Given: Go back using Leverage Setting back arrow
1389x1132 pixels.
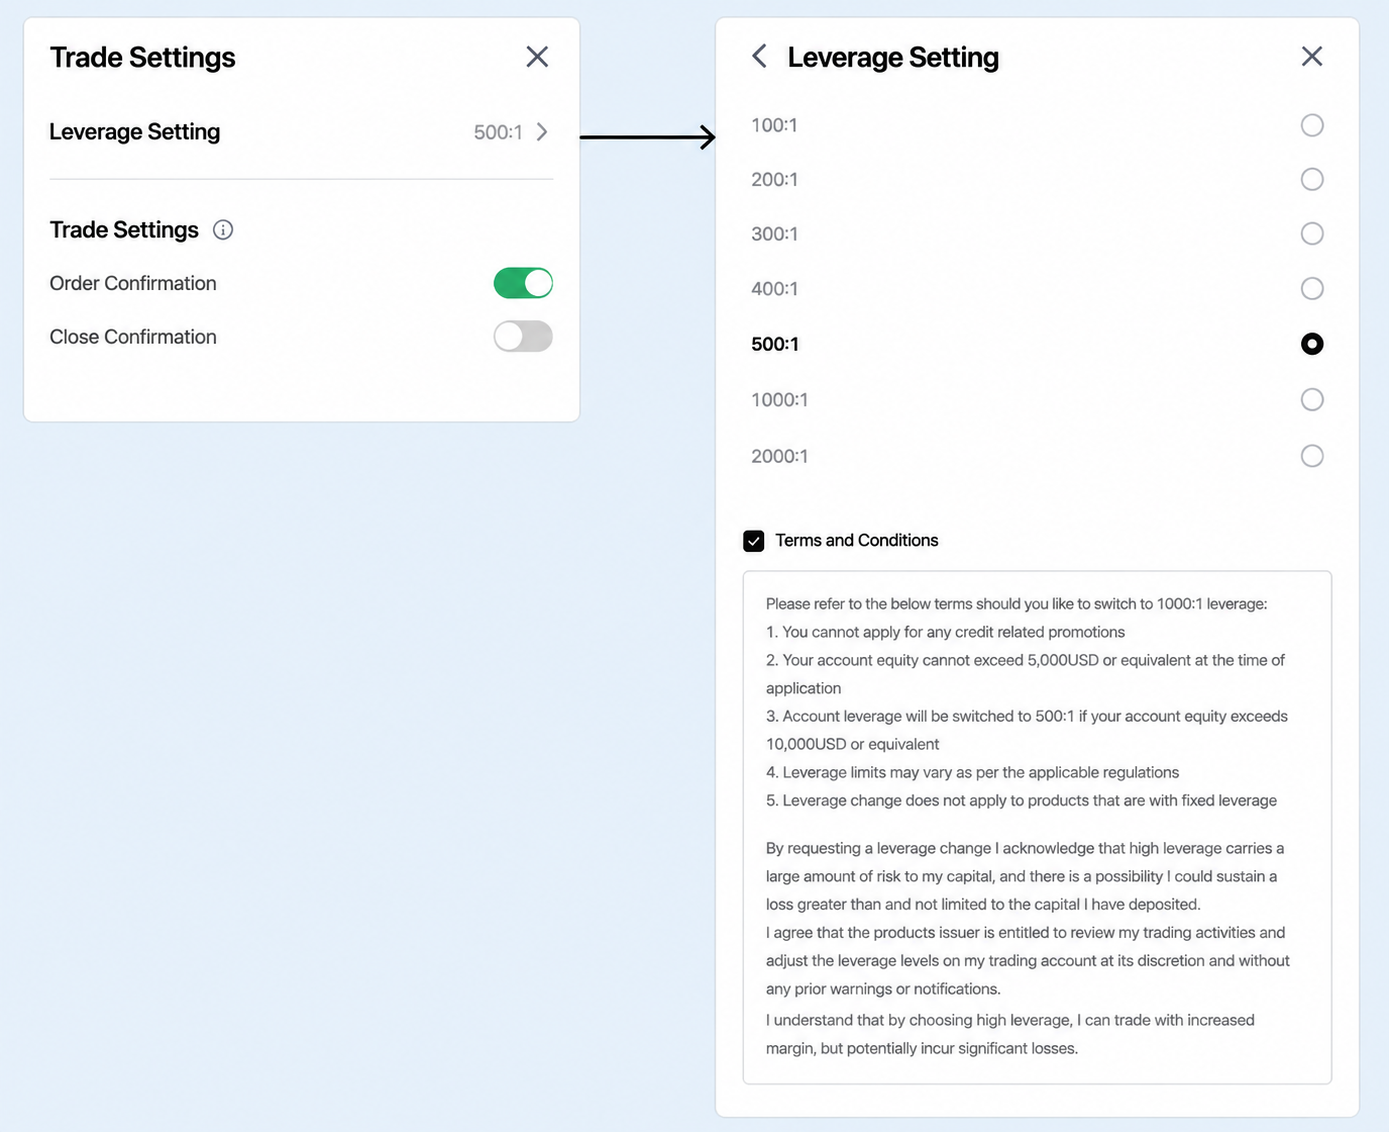Looking at the screenshot, I should point(760,56).
